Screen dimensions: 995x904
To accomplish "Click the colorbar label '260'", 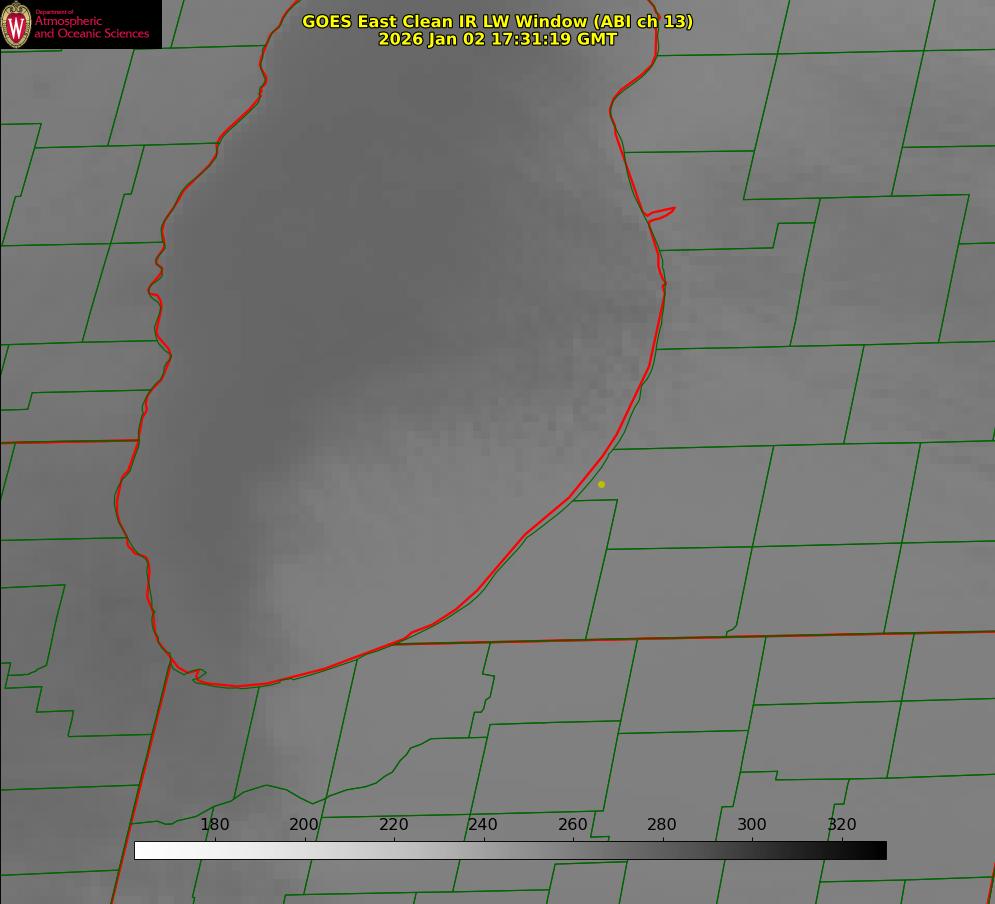I will (x=572, y=824).
